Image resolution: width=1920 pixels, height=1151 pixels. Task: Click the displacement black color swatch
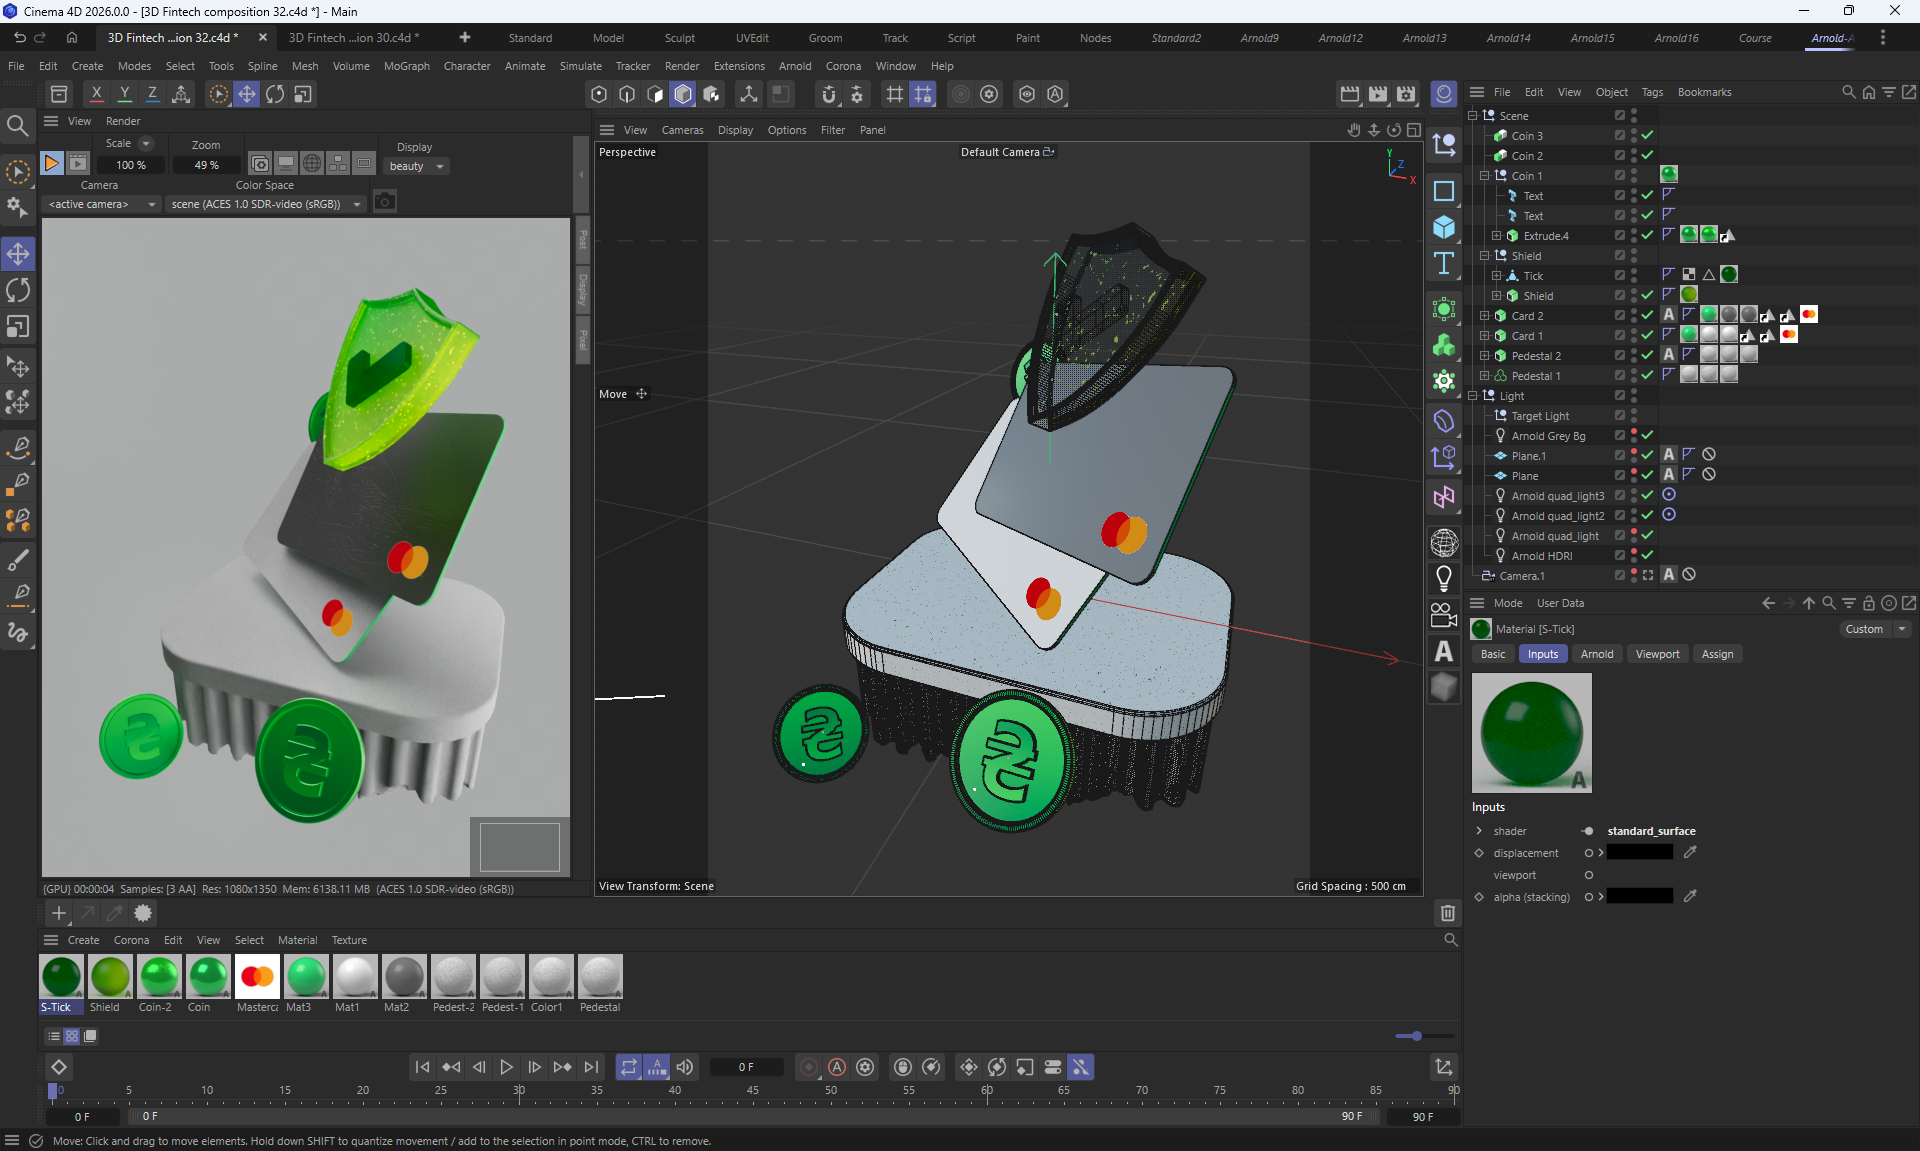[1639, 853]
